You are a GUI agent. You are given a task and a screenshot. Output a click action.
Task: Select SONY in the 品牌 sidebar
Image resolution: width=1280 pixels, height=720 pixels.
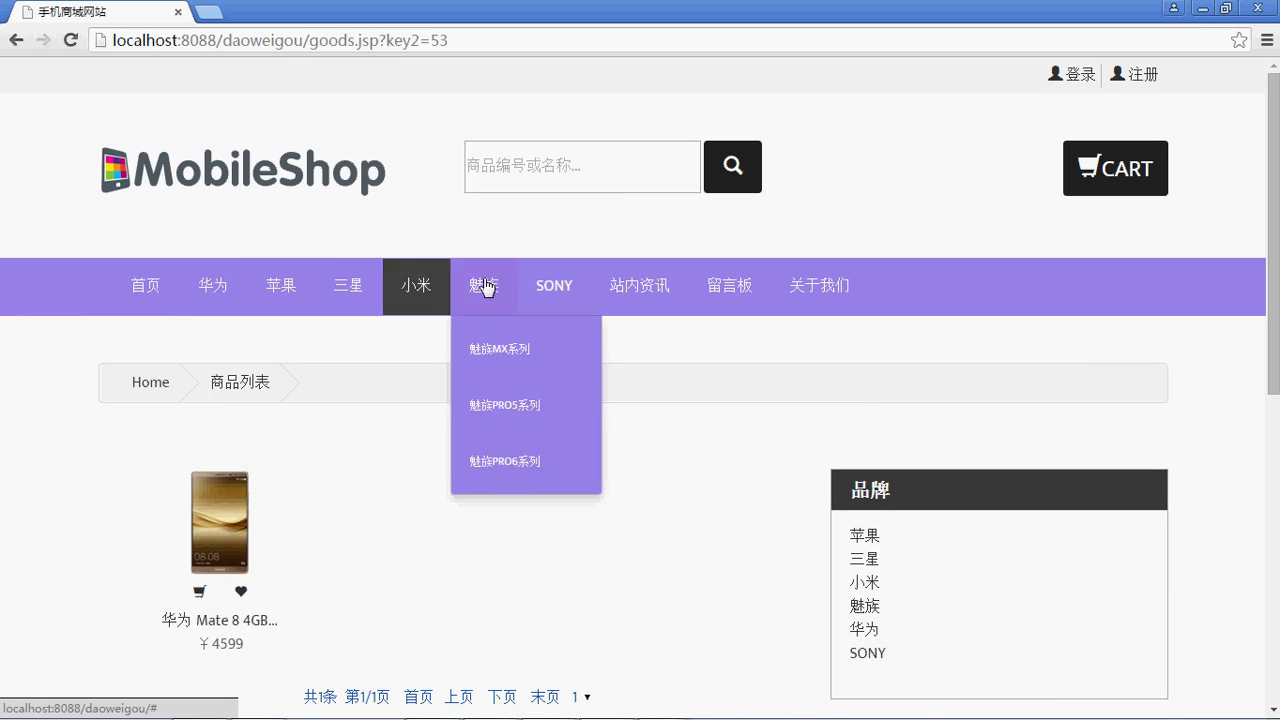pos(868,653)
